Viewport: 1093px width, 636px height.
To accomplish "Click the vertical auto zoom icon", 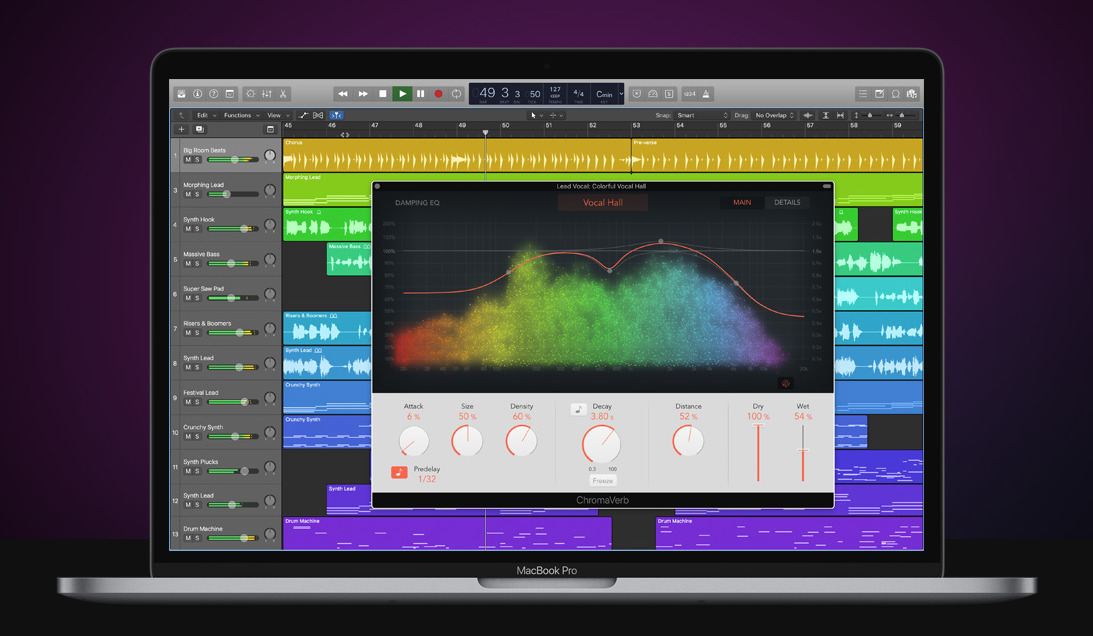I will 825,115.
